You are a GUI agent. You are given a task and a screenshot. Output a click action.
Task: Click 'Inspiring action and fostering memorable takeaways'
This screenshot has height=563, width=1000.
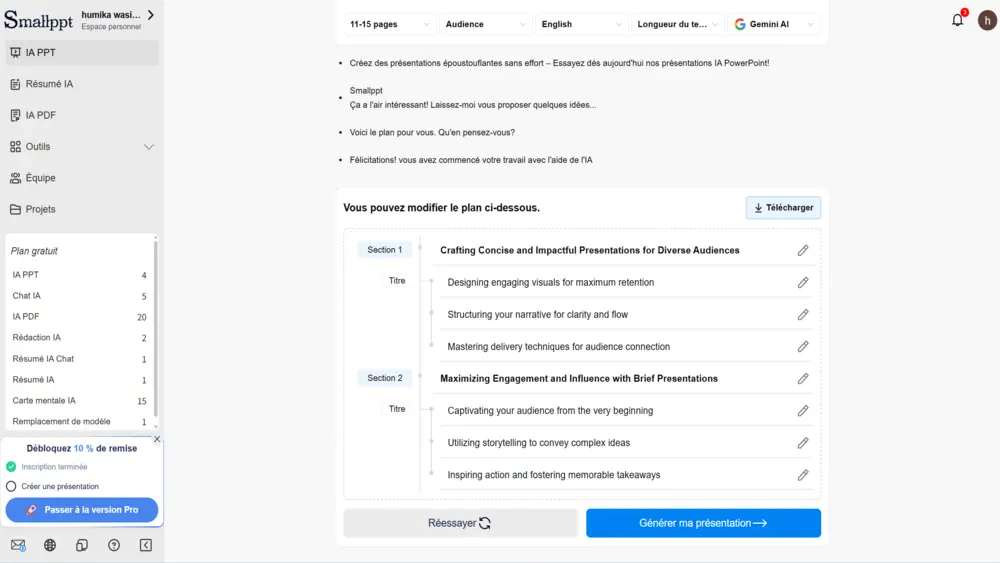554,475
